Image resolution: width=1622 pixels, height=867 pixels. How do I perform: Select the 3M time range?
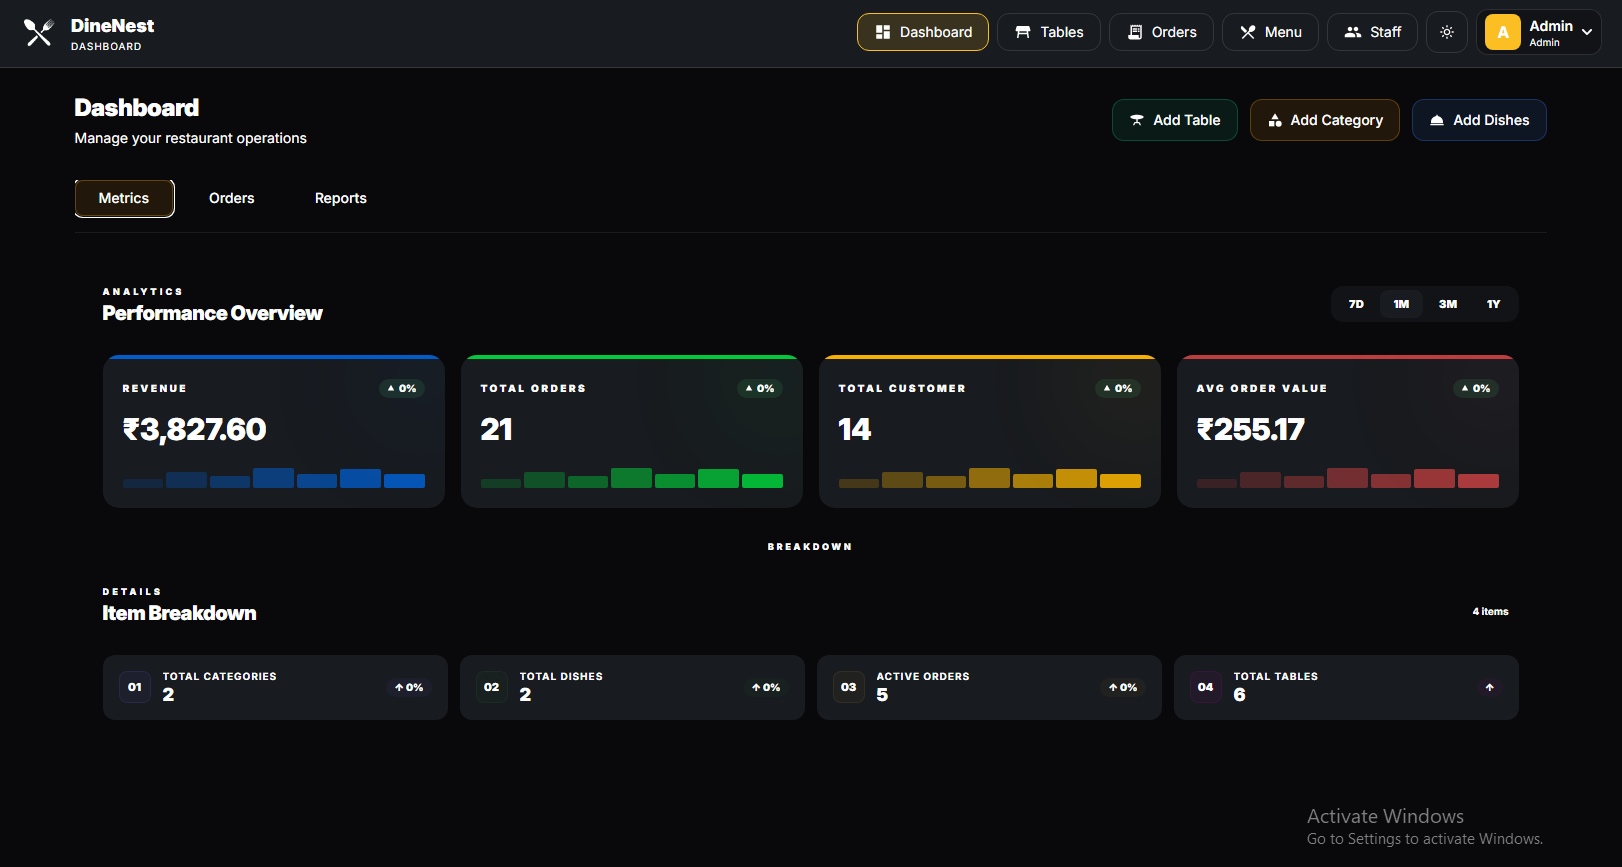click(x=1447, y=304)
